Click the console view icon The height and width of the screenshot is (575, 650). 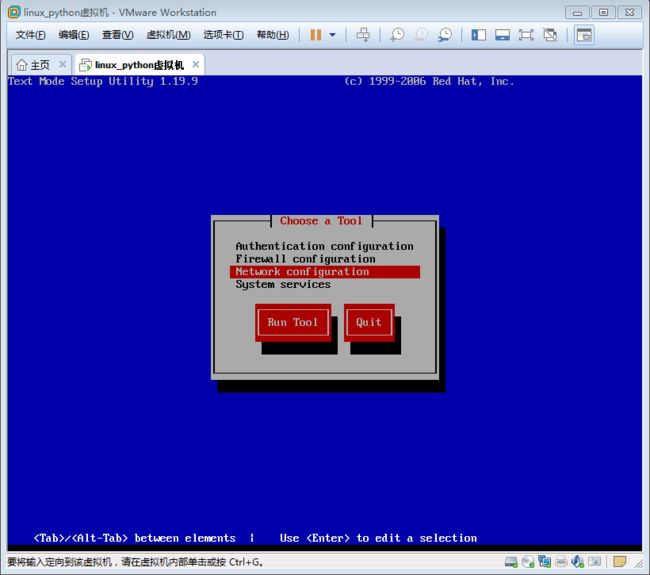tap(584, 35)
